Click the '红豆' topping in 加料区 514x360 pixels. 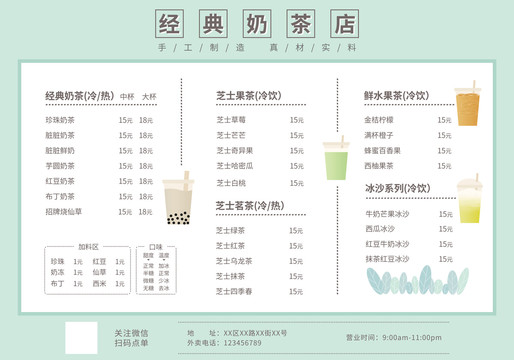point(99,261)
